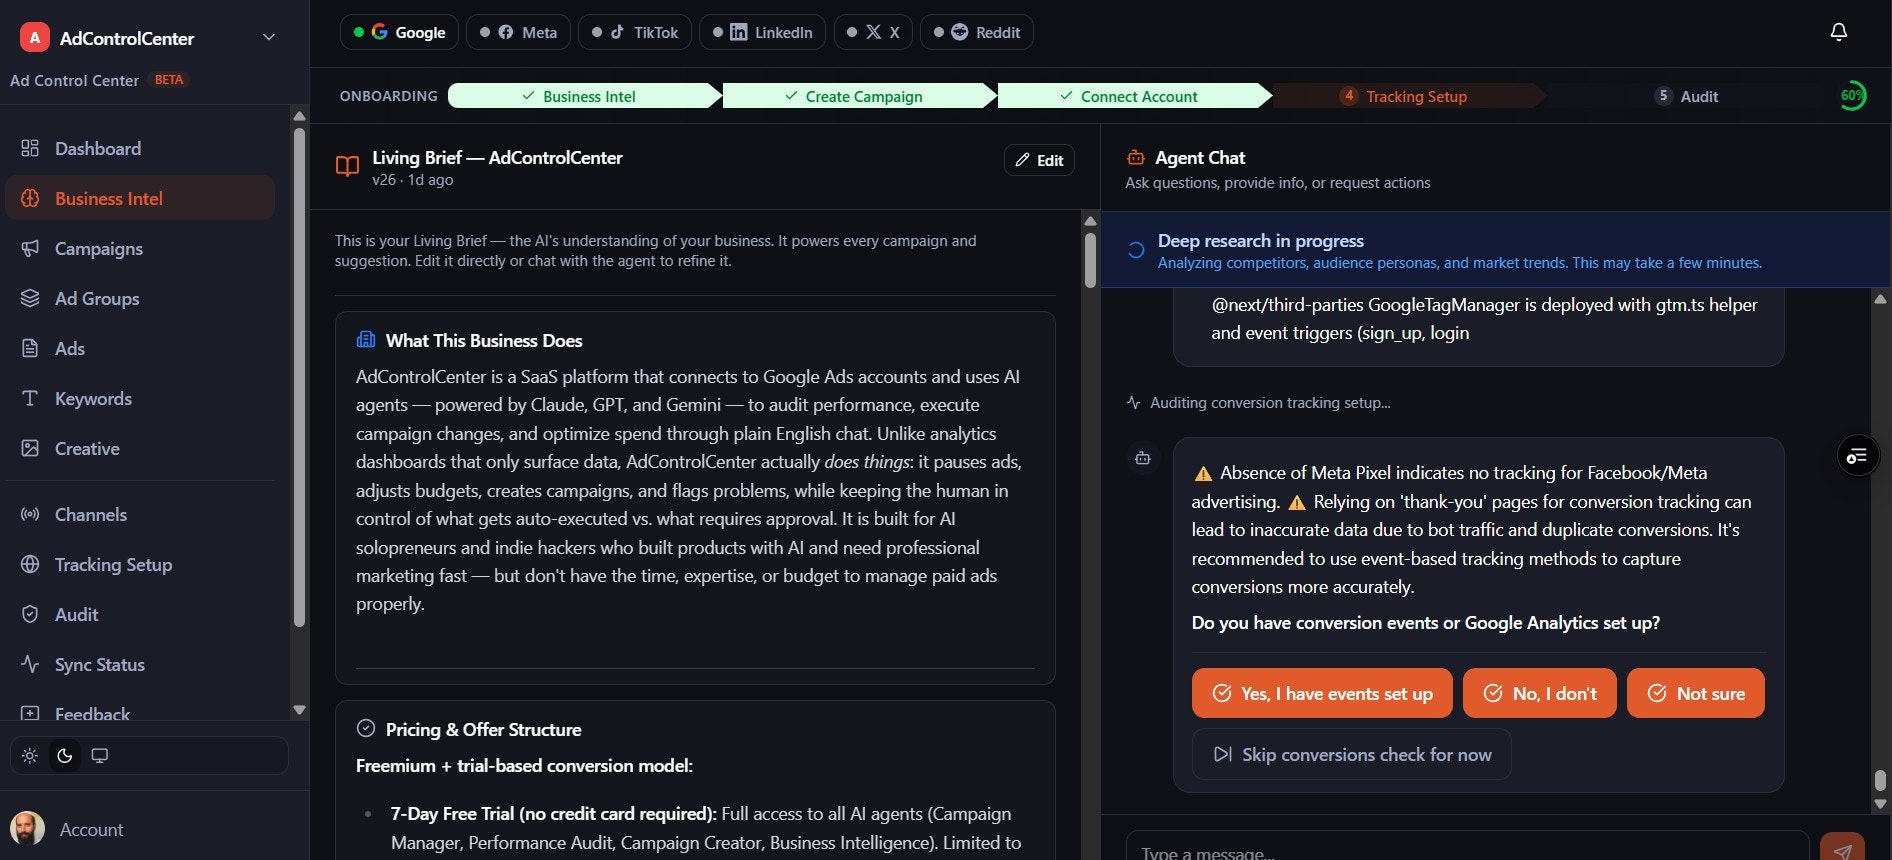Switch to dark theme moon icon
Image resolution: width=1892 pixels, height=860 pixels.
click(65, 756)
